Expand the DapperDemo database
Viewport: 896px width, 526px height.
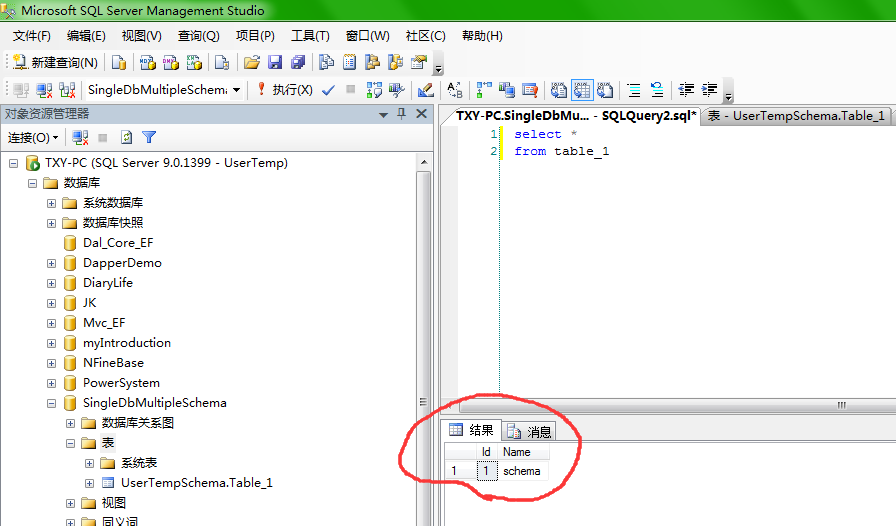(51, 264)
